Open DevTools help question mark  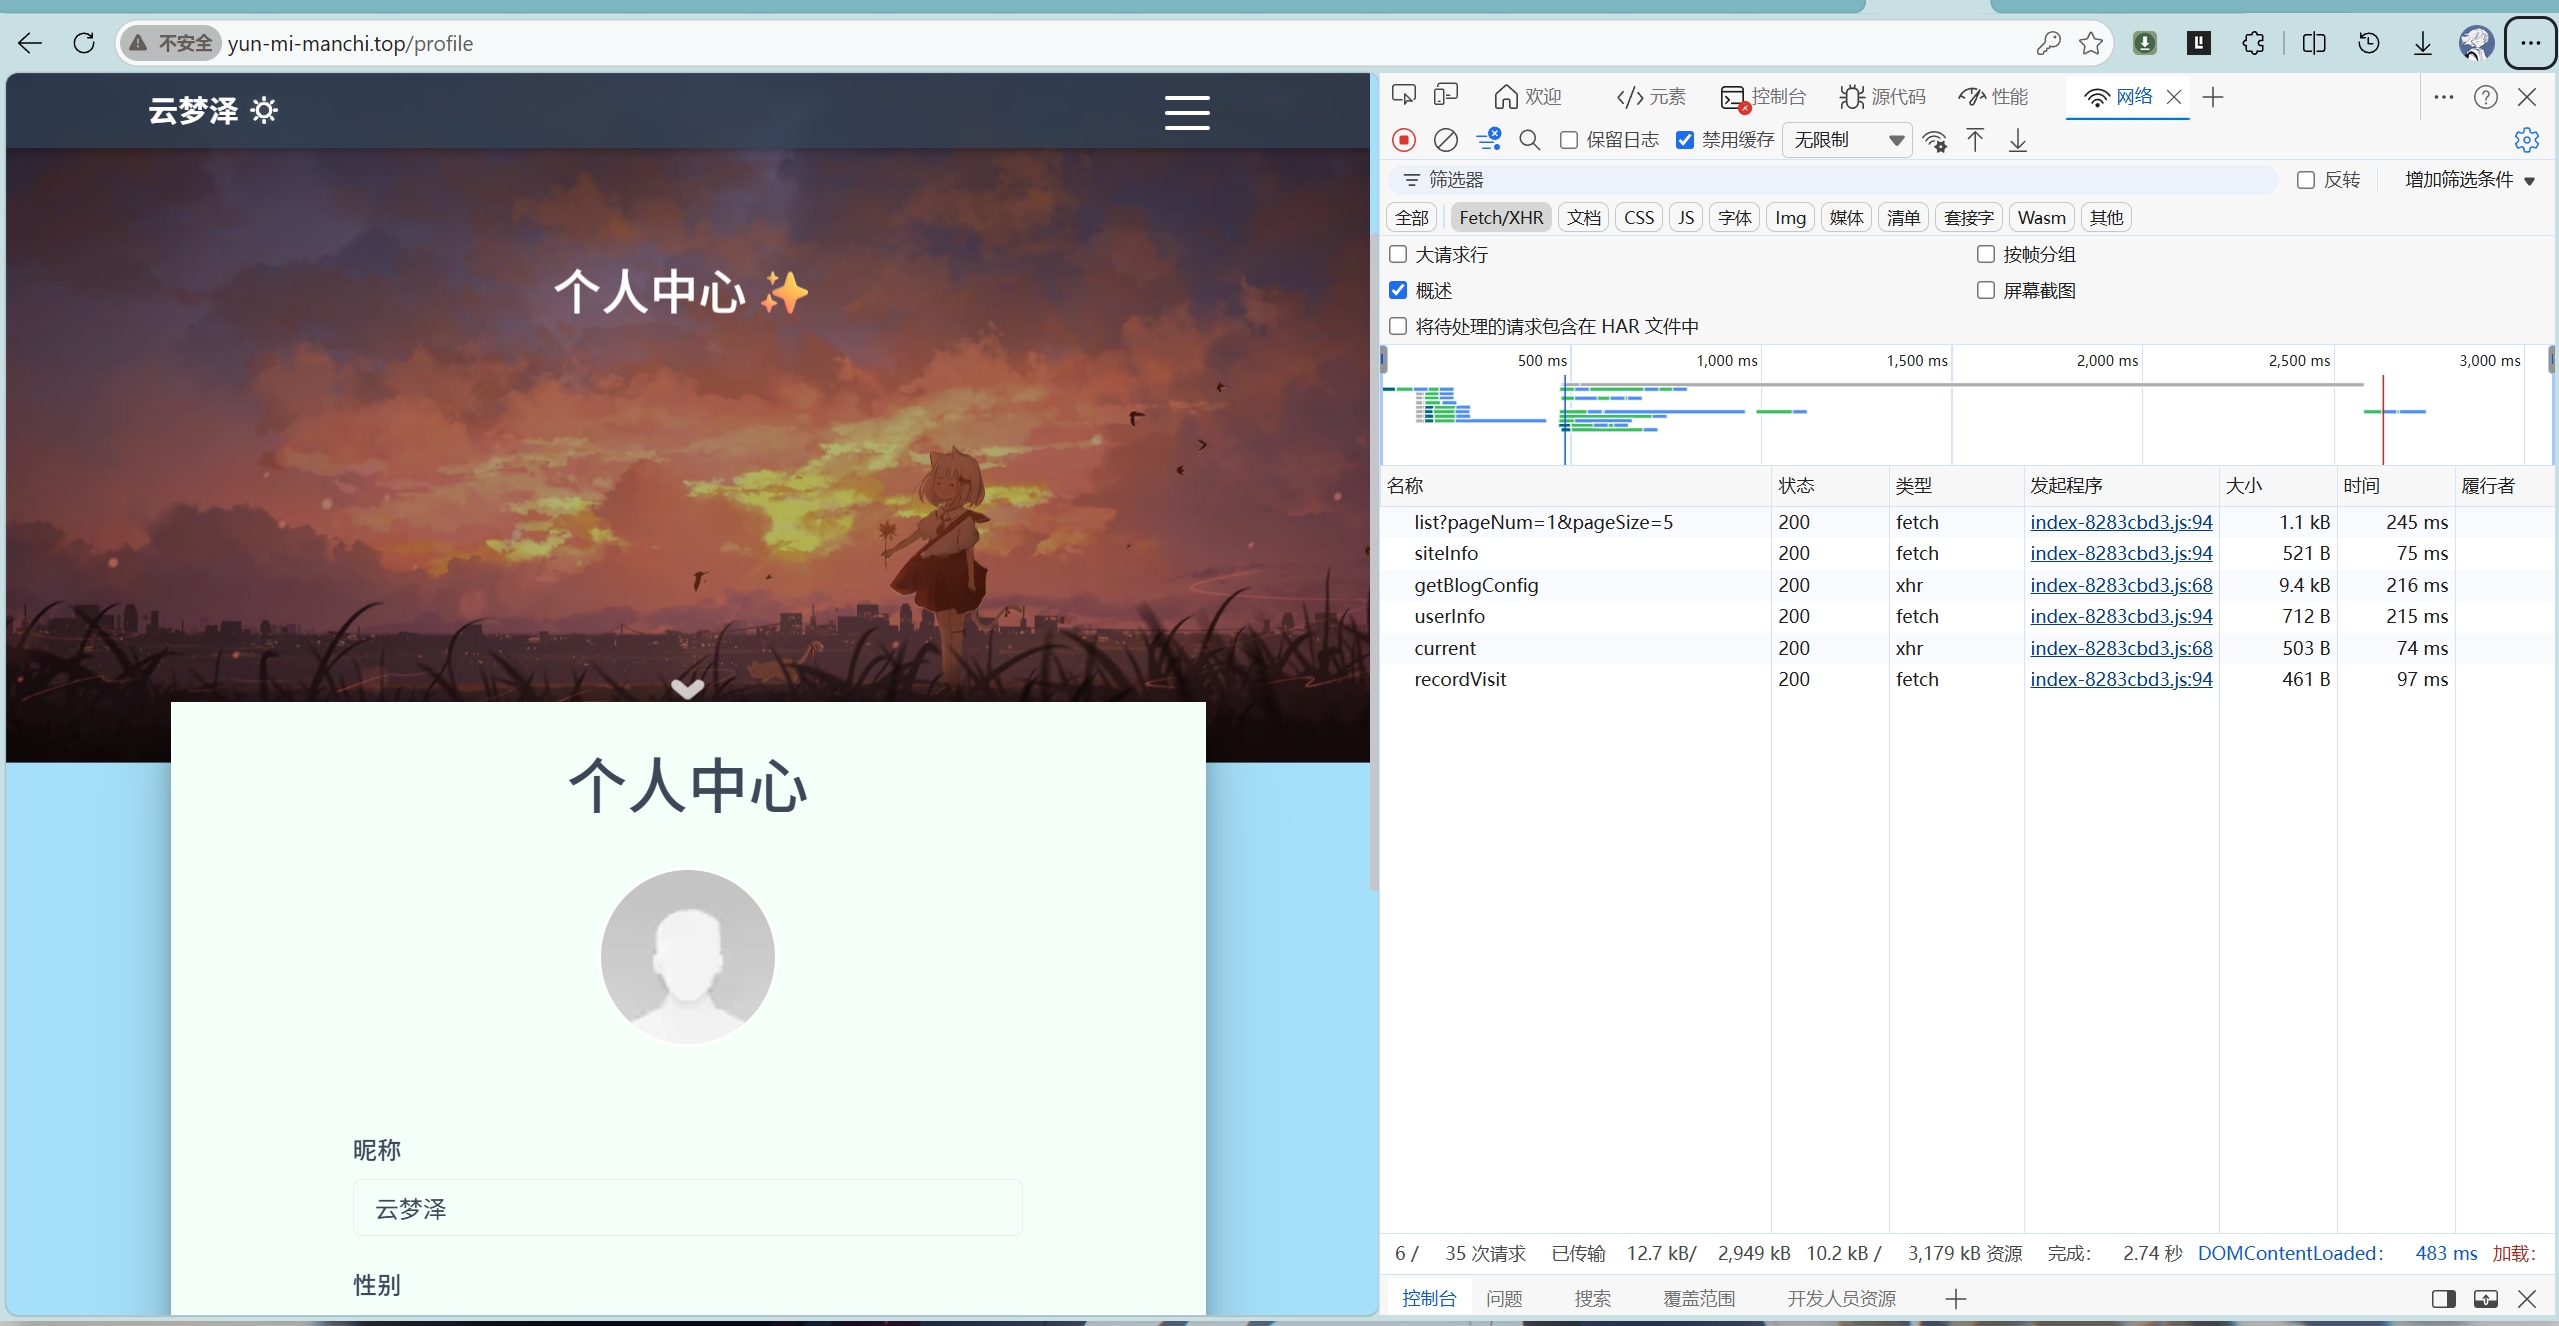point(2486,97)
